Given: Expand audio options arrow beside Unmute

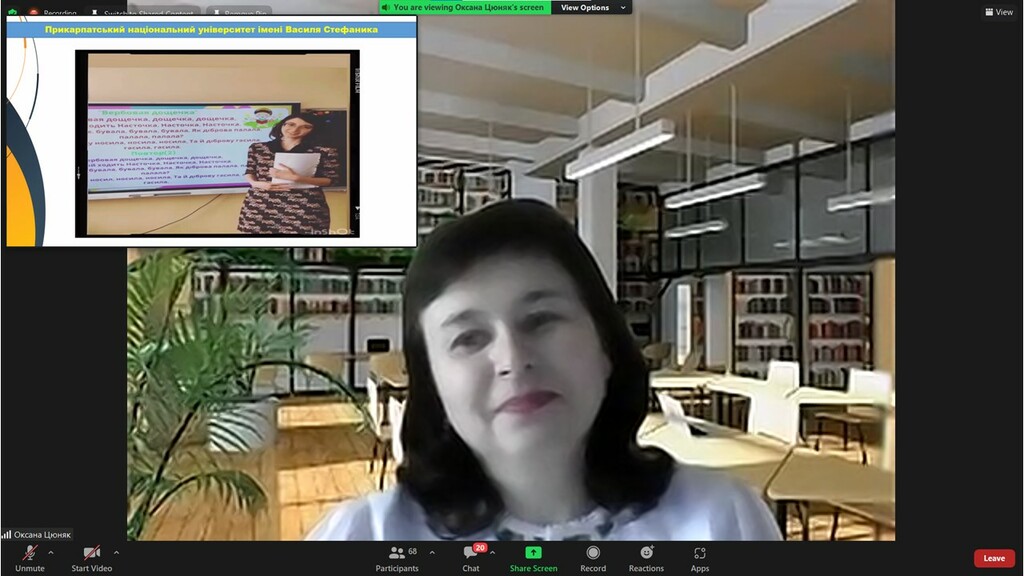Looking at the screenshot, I should (x=51, y=552).
